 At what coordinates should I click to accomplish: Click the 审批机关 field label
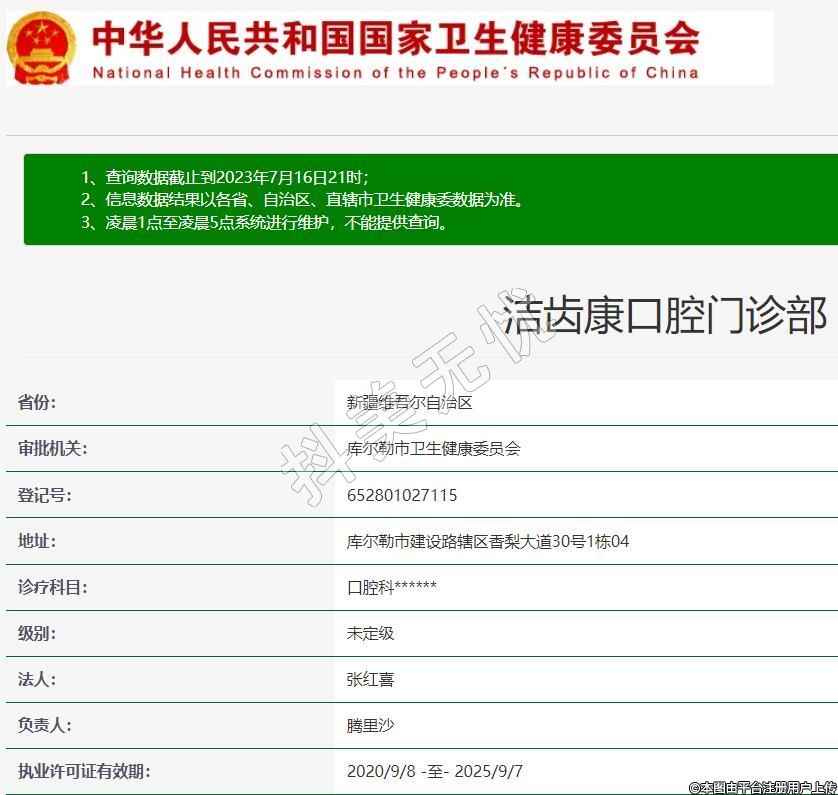click(52, 449)
